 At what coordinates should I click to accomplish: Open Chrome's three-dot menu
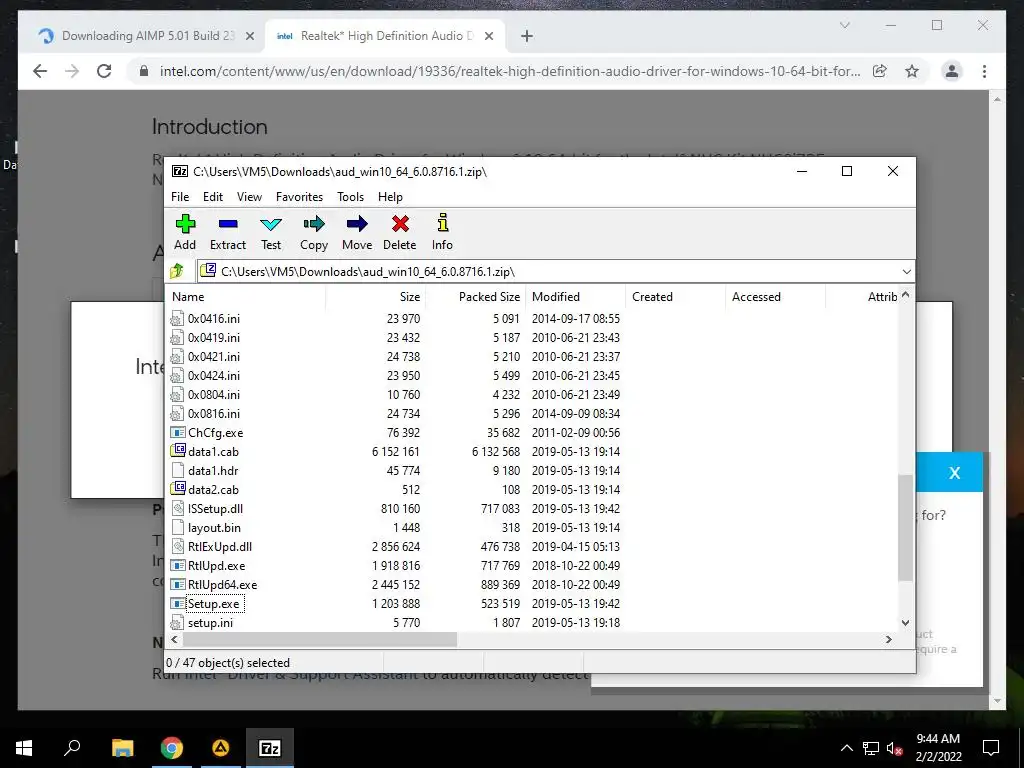[x=984, y=71]
